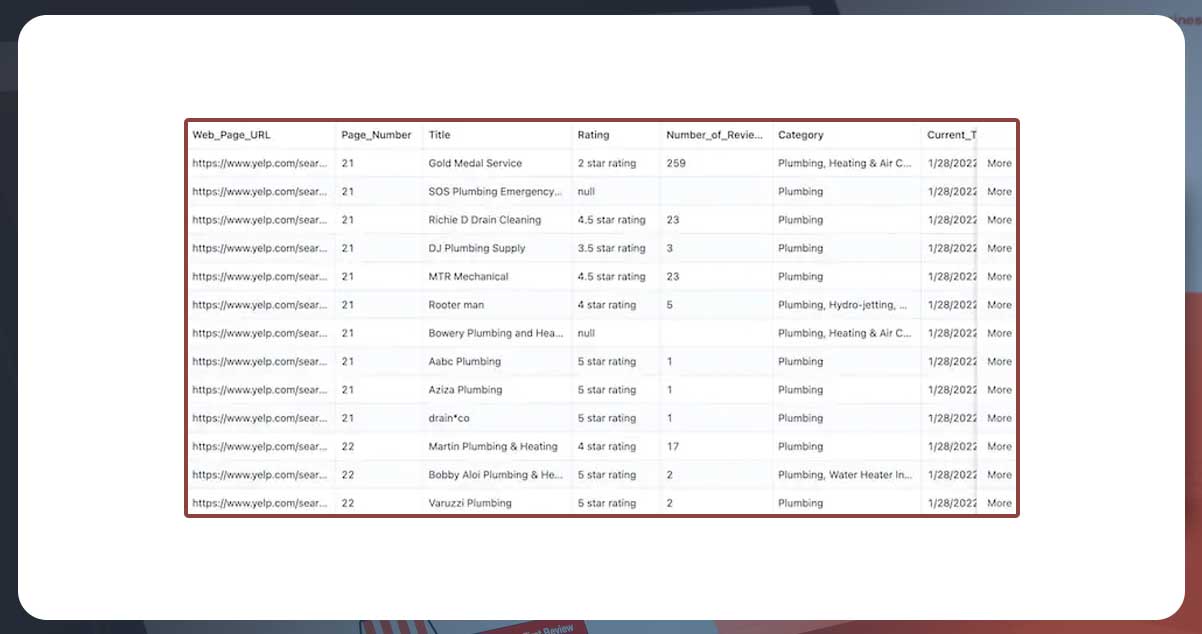The height and width of the screenshot is (634, 1202).
Task: Open More for DJ Plumbing Supply
Action: pos(999,248)
